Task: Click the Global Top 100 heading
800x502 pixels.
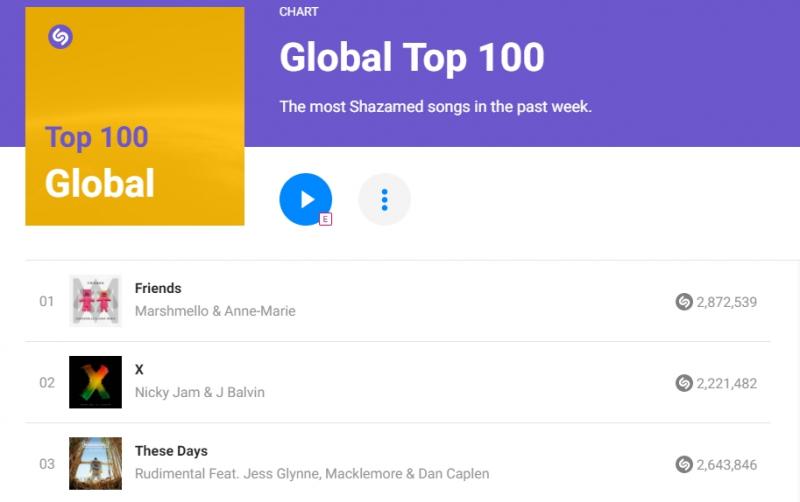Action: (412, 58)
